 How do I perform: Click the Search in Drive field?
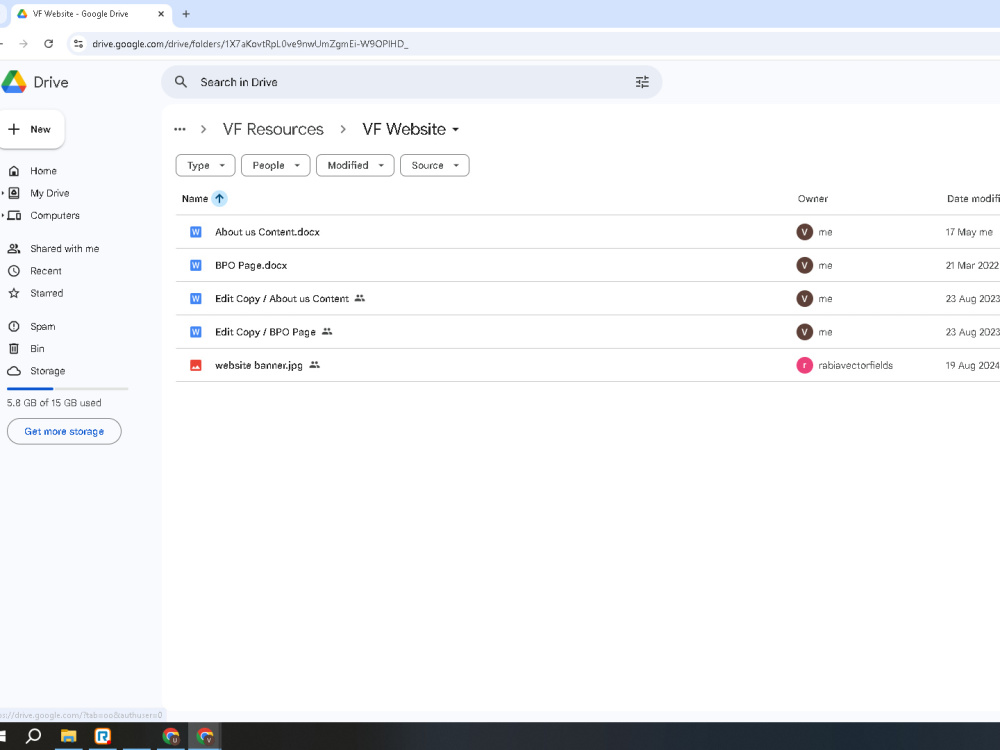coord(411,82)
